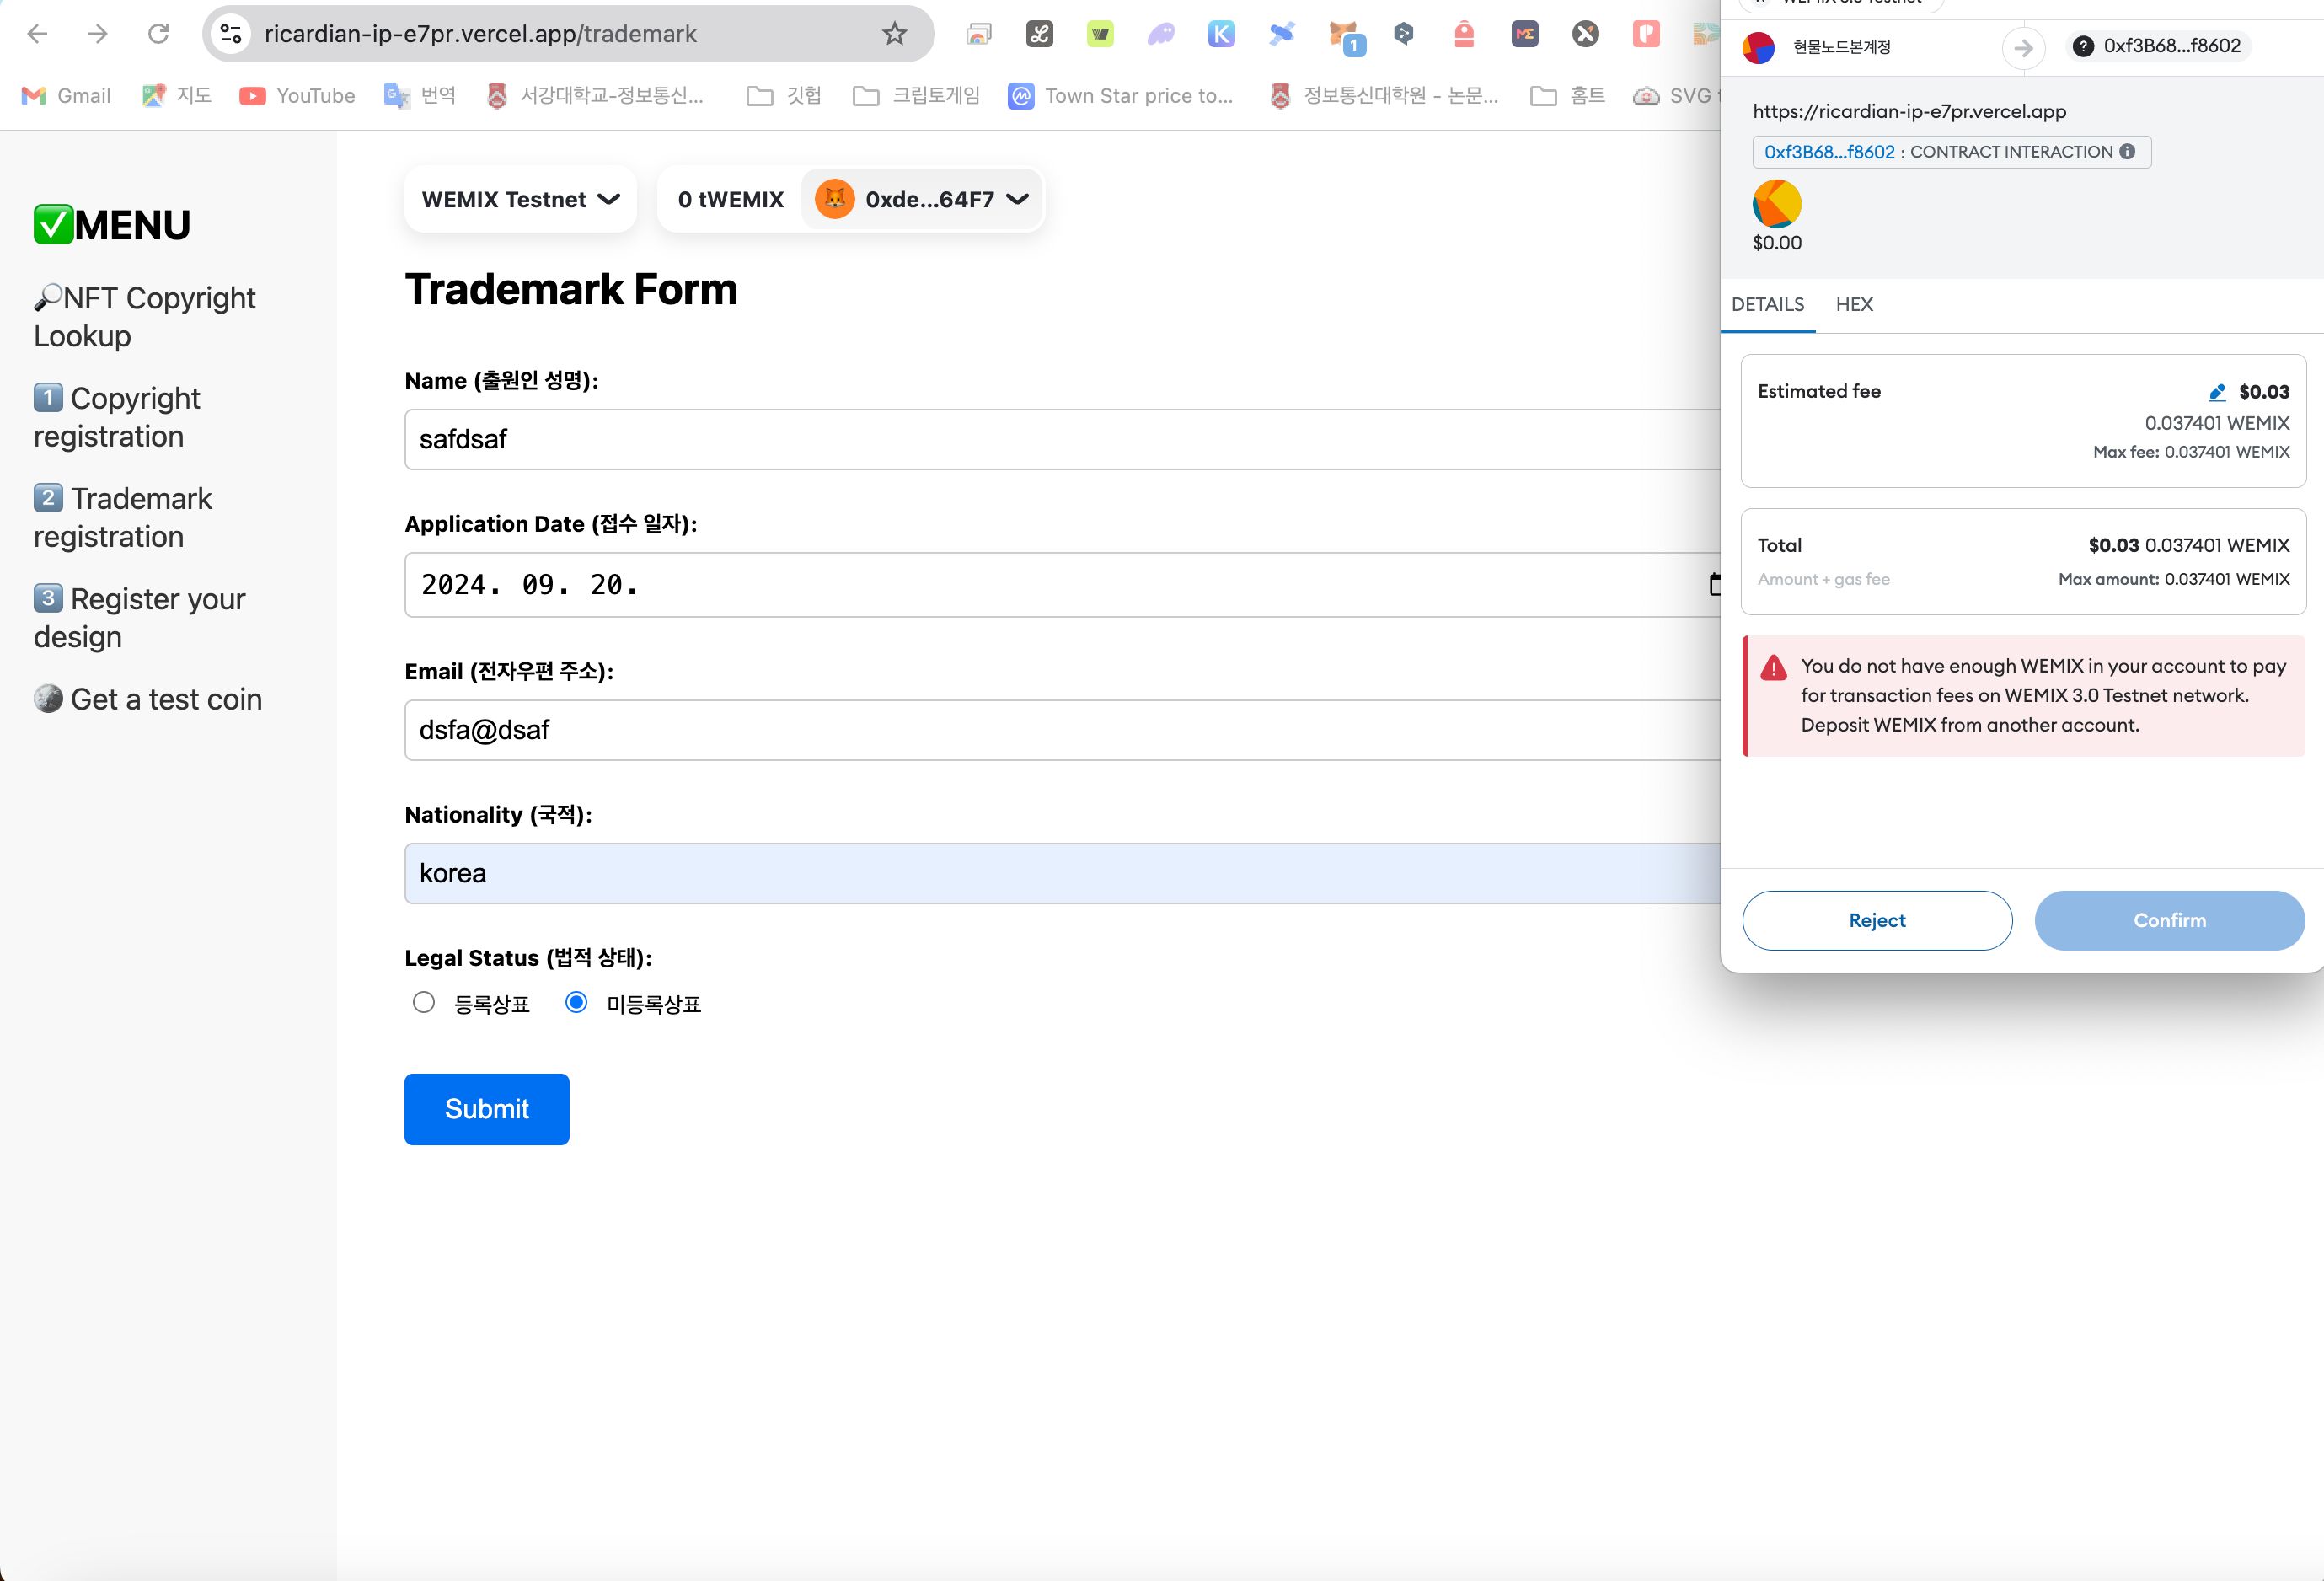Open the 깃헙 bookmark folder

pyautogui.click(x=785, y=96)
